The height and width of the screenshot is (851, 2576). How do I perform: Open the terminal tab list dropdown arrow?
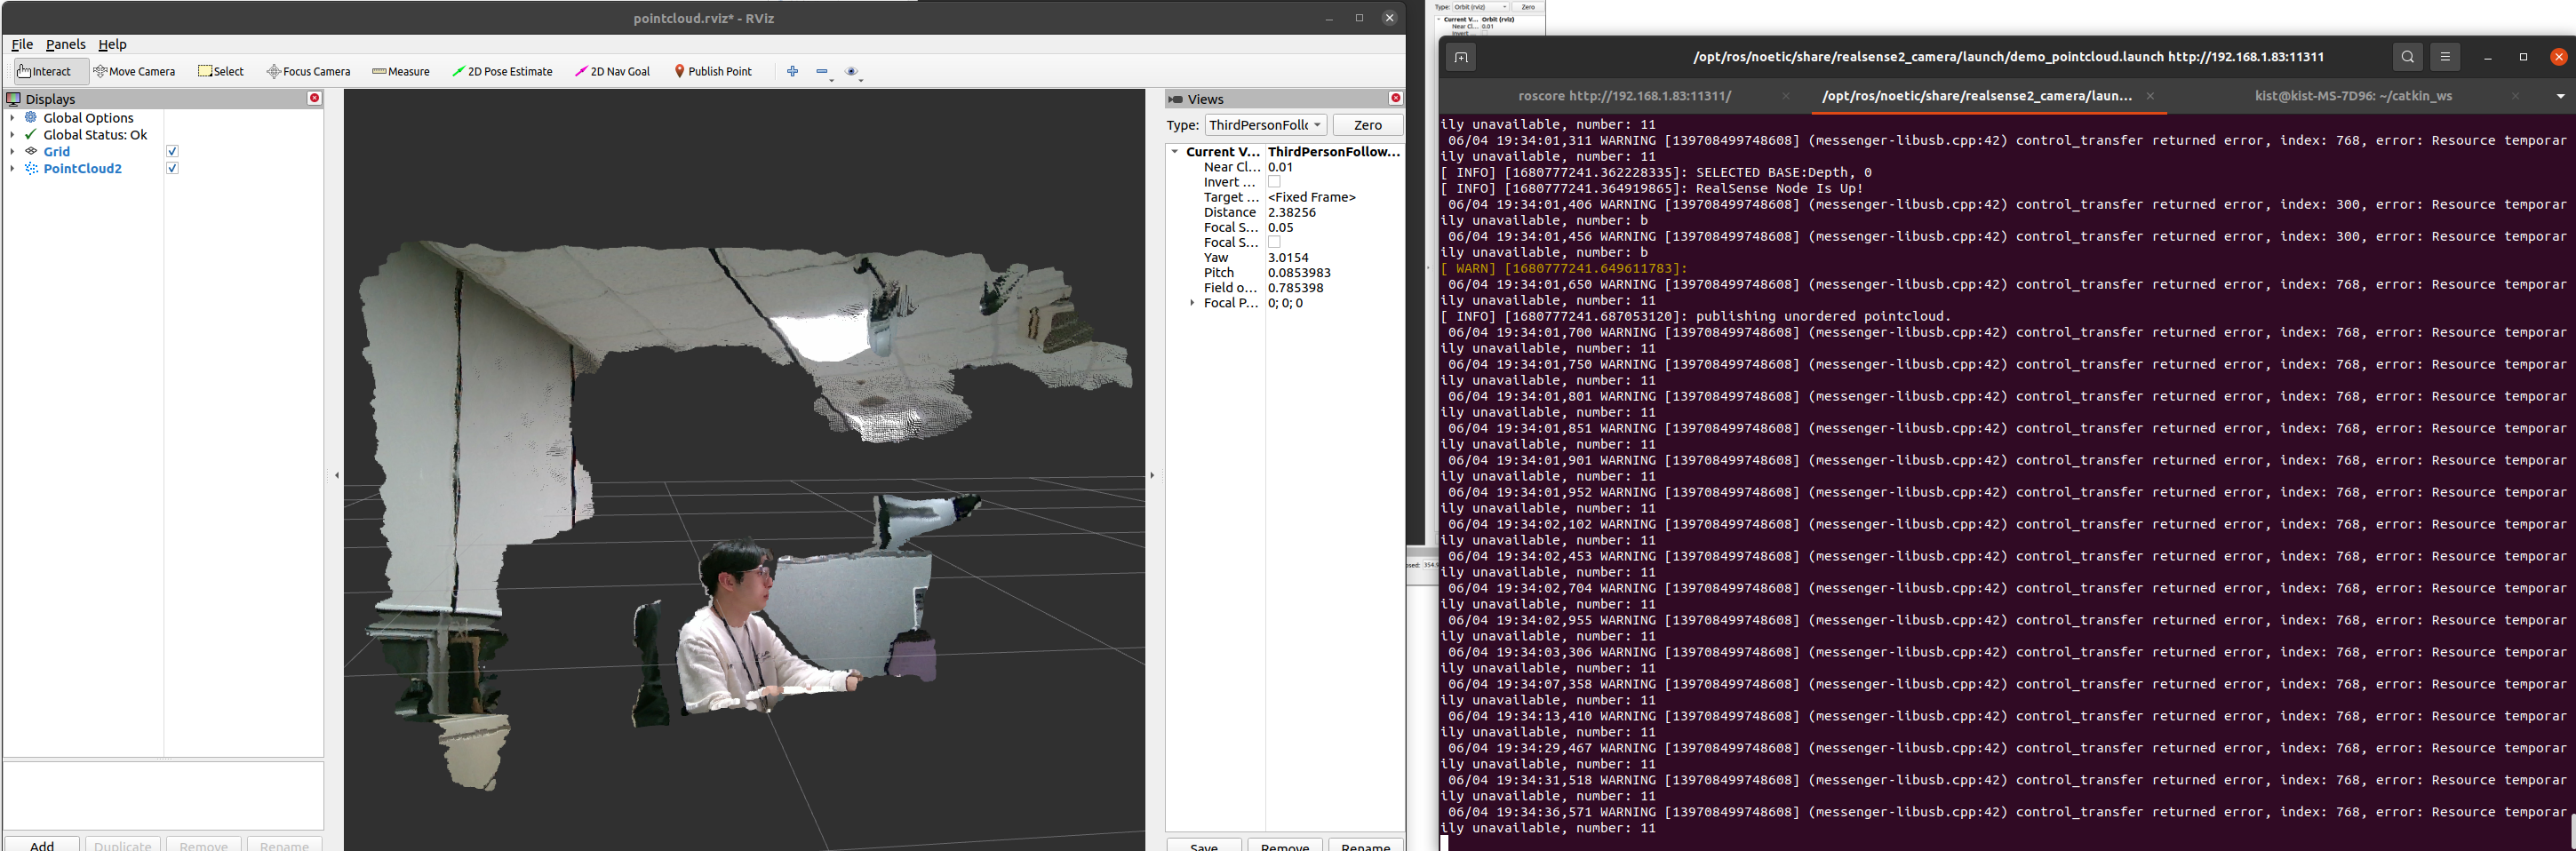tap(2560, 96)
